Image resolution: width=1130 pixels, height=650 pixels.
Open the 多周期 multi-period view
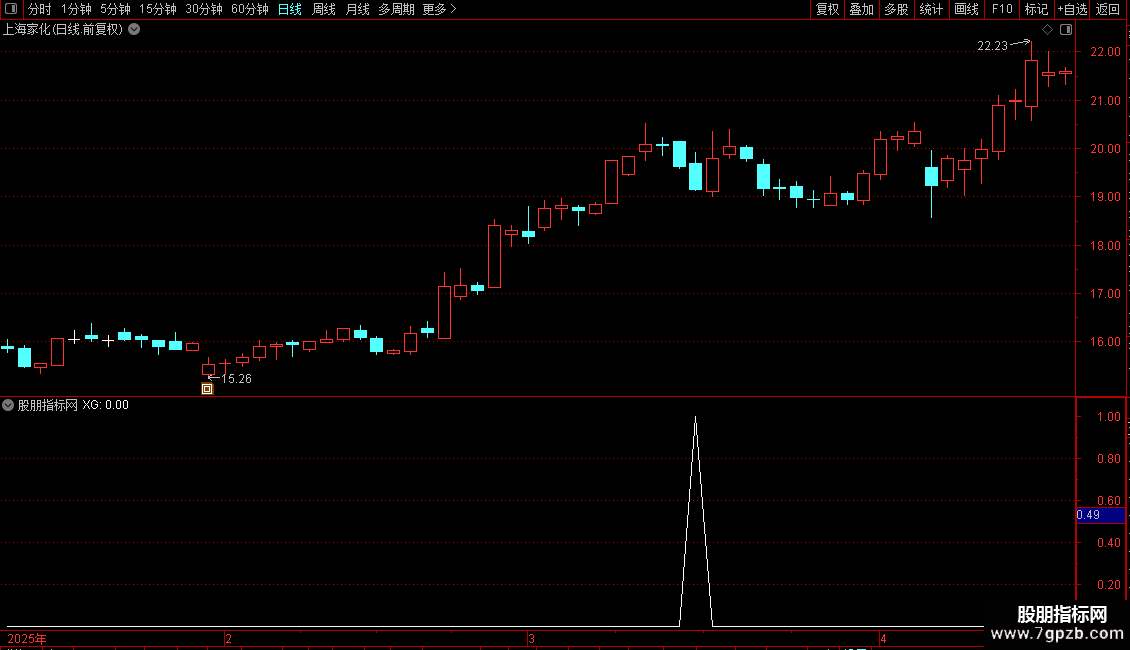[x=396, y=9]
